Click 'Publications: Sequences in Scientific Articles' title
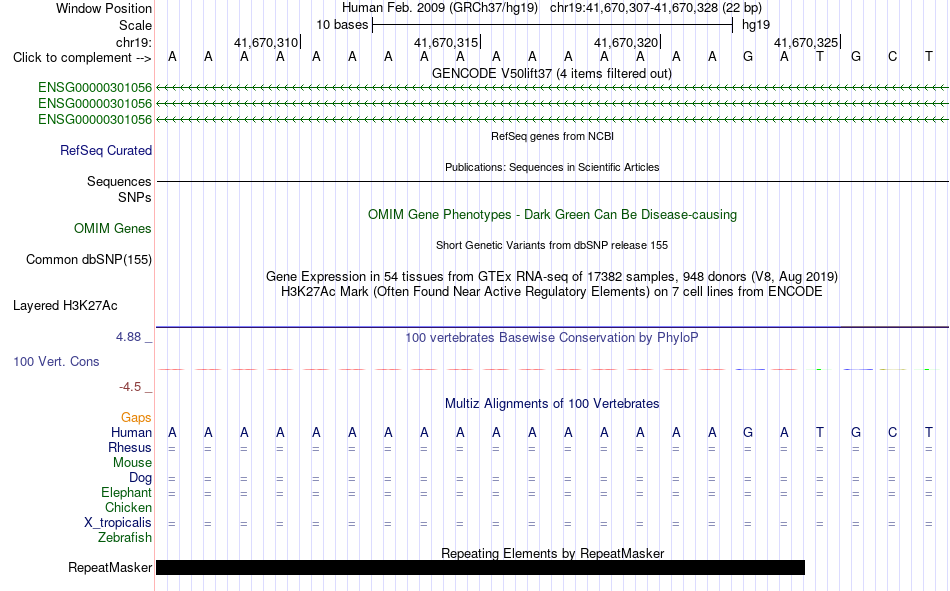The width and height of the screenshot is (950, 591). coord(552,167)
